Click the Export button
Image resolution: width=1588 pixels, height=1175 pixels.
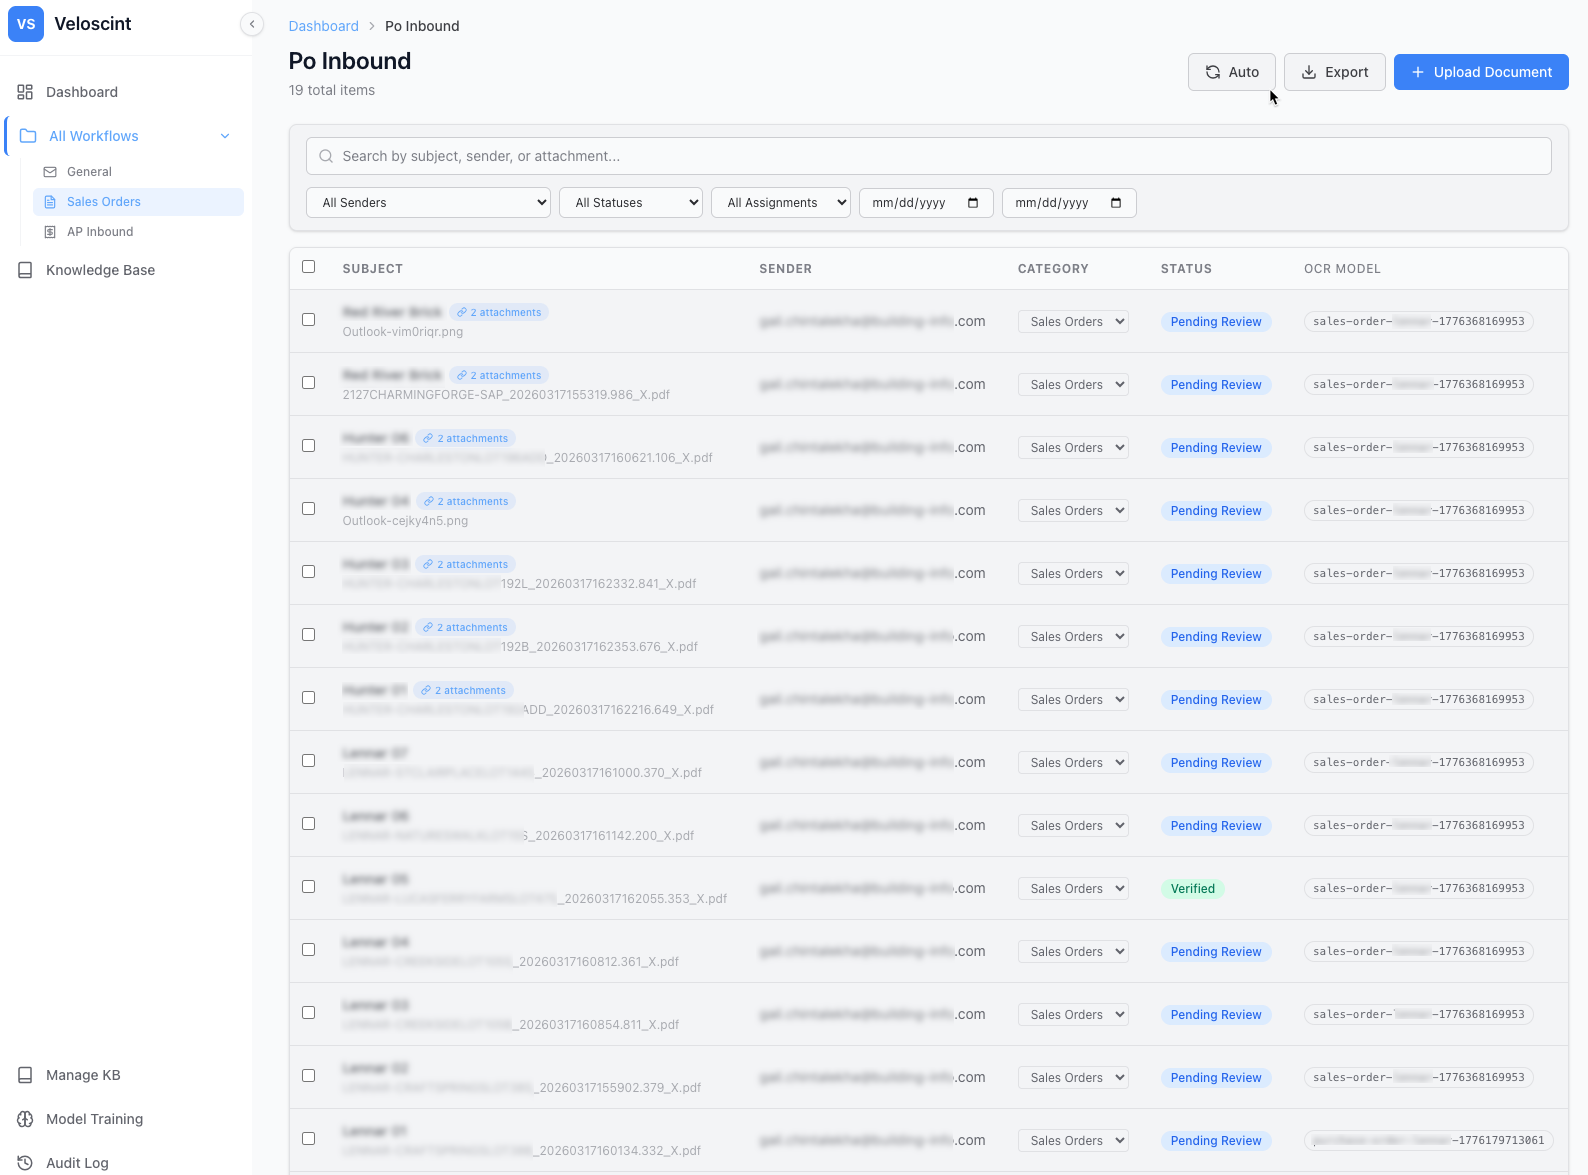(1335, 72)
